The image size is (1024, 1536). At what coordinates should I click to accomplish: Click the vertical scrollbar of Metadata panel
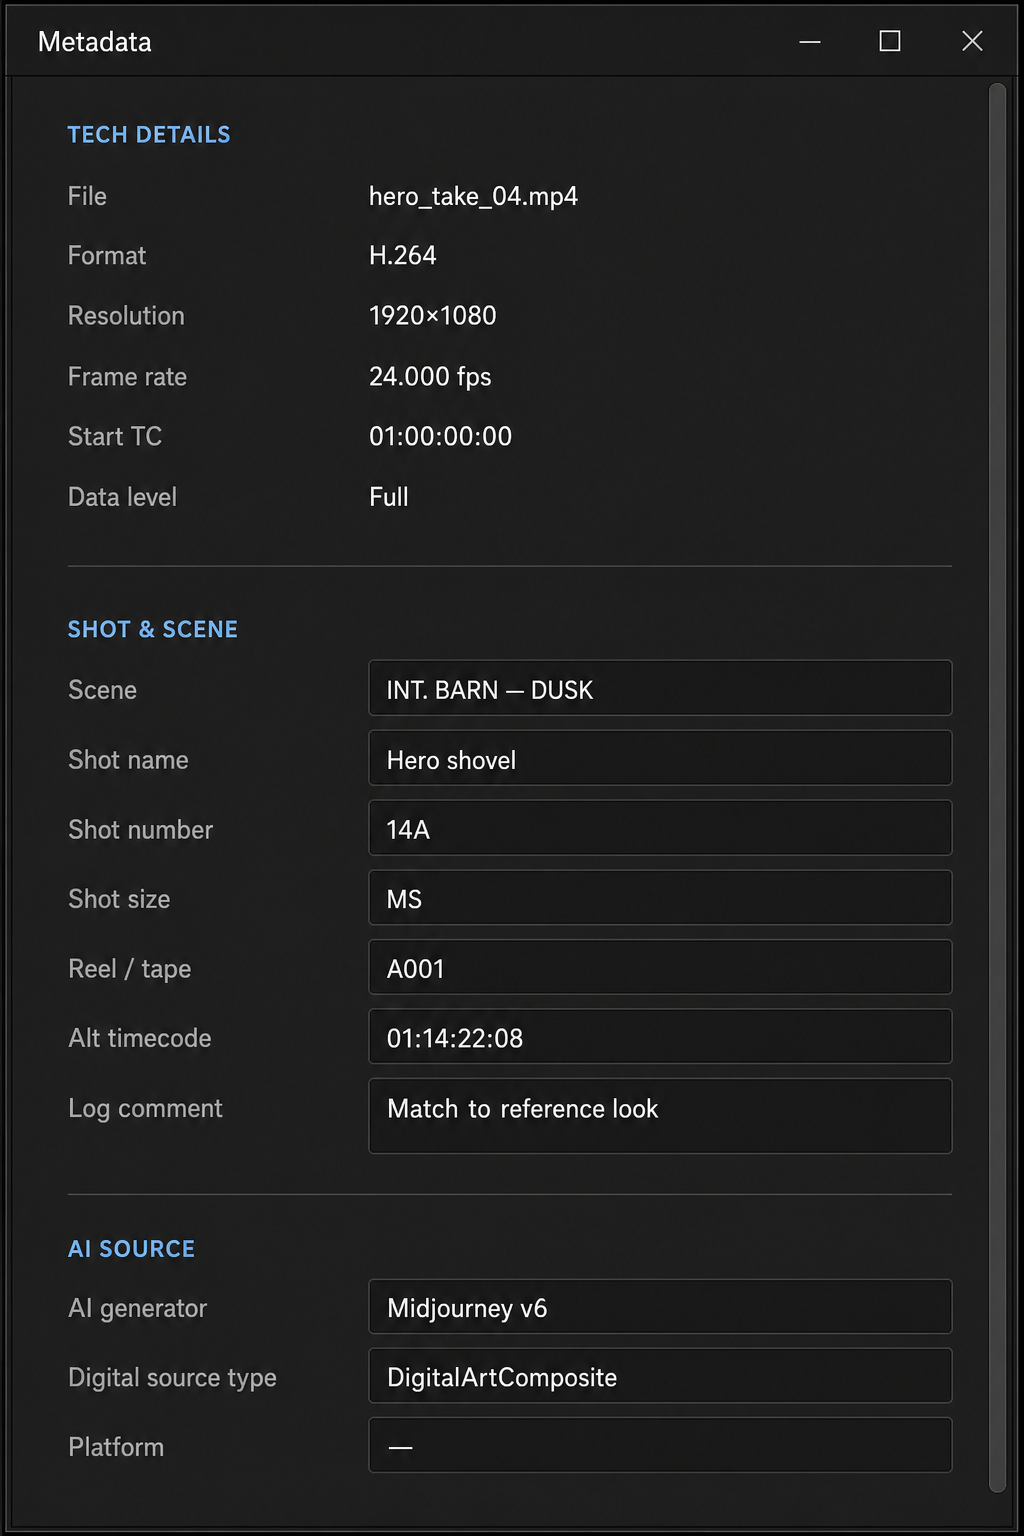(x=997, y=788)
